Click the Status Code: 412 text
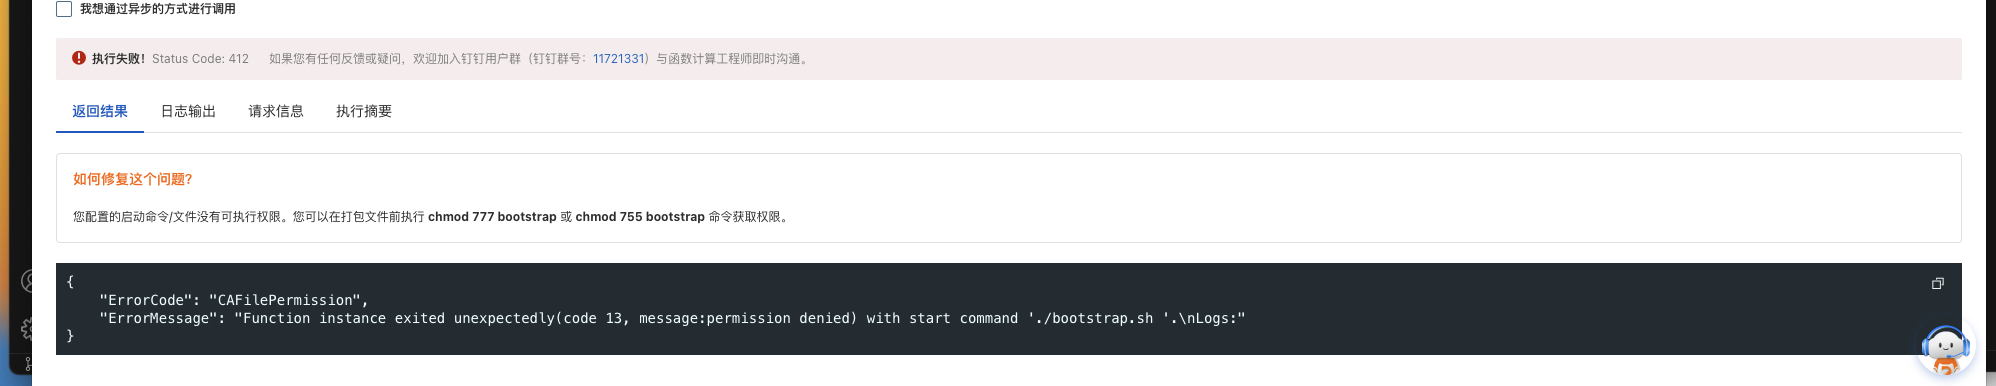Screen dimensions: 1996x386 click(x=200, y=59)
